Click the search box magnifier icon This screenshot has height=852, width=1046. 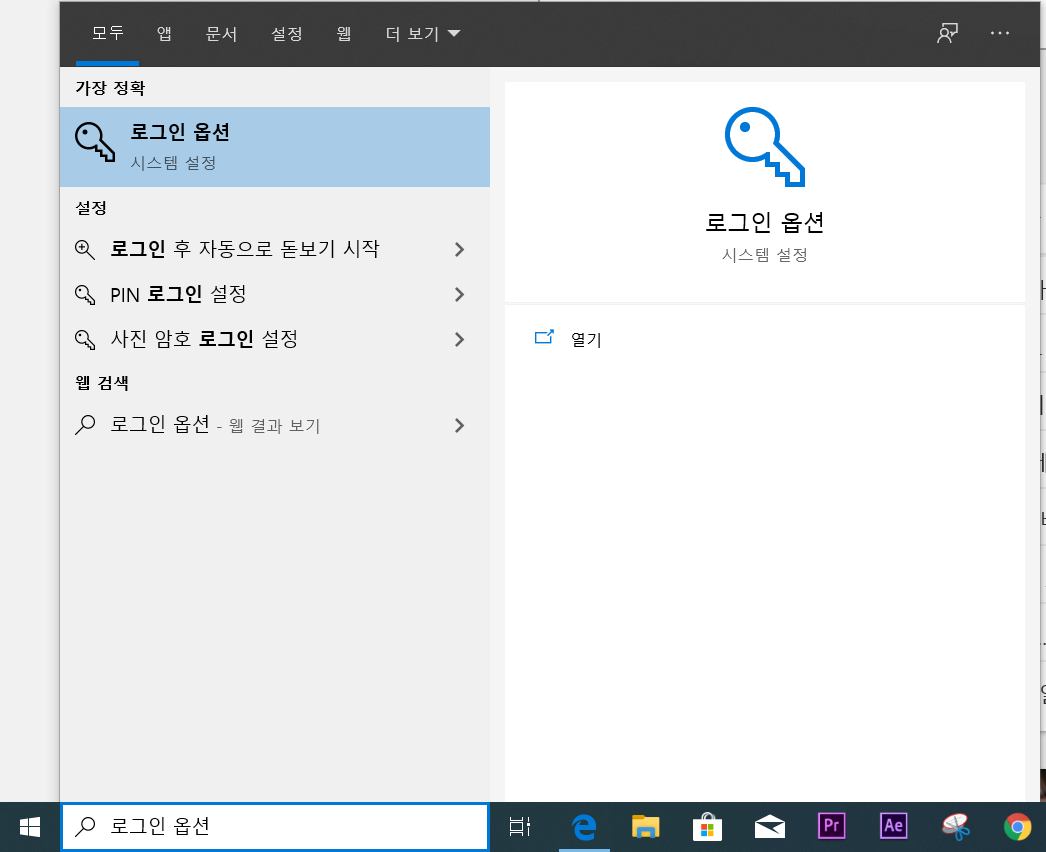coord(85,827)
